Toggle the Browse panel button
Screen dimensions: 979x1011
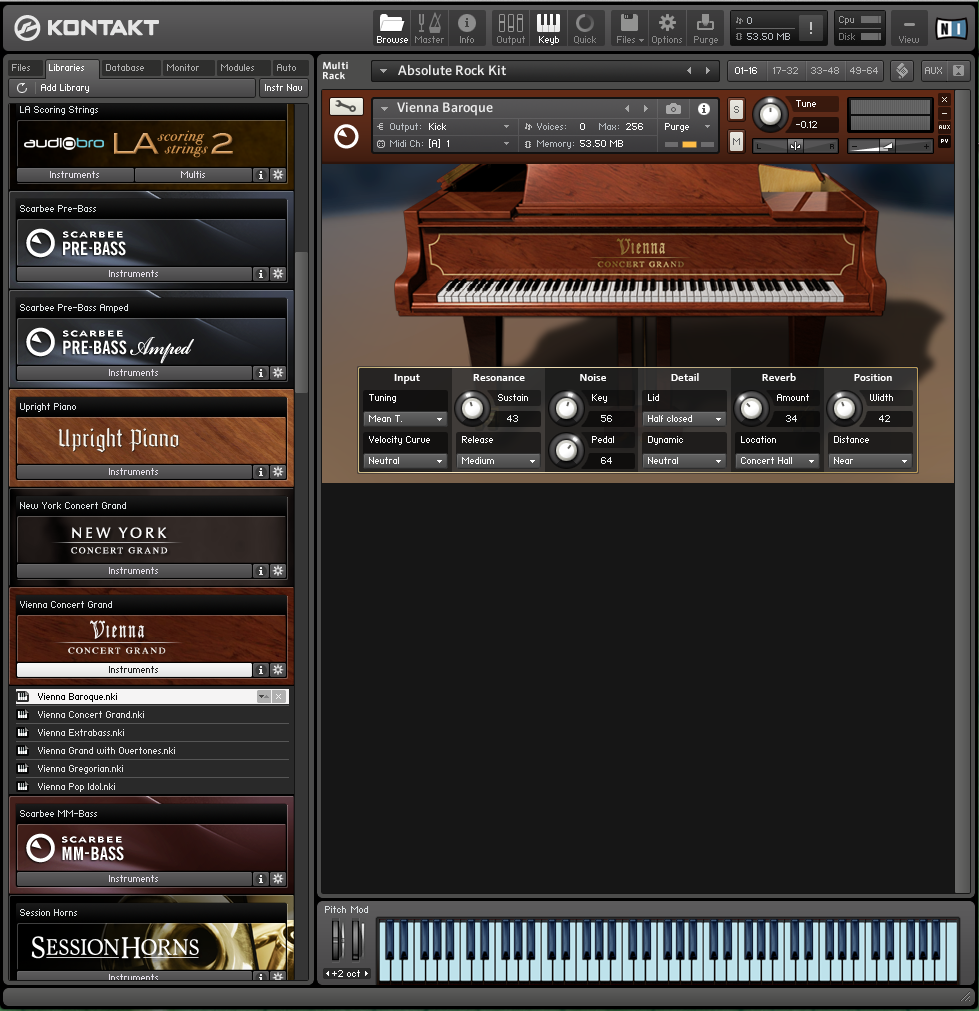click(x=392, y=28)
